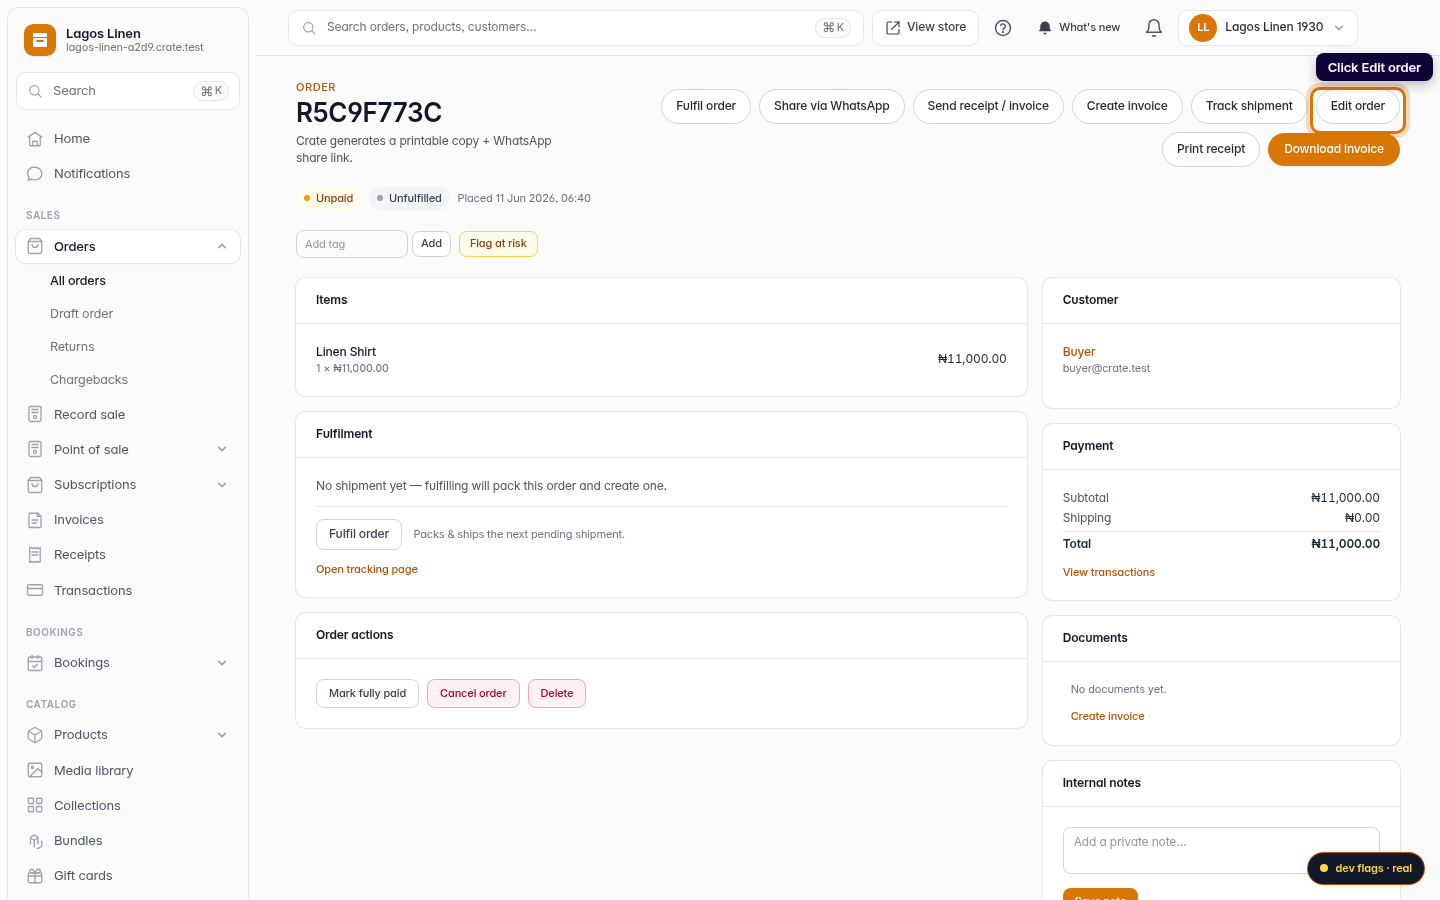Click the Bundles icon
Screen dimensions: 1440x900
coord(35,841)
